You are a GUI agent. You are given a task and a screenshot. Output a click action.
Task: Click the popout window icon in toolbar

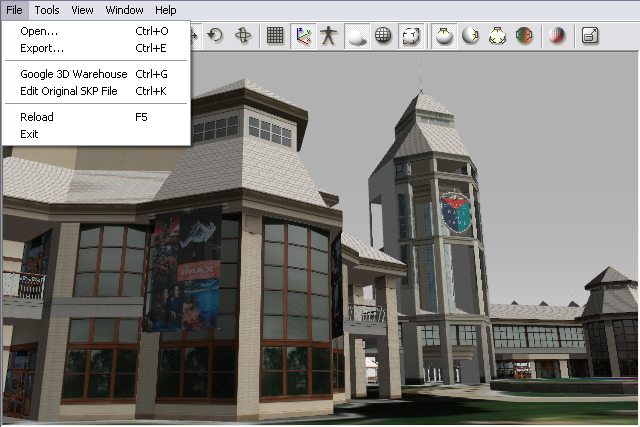point(590,36)
